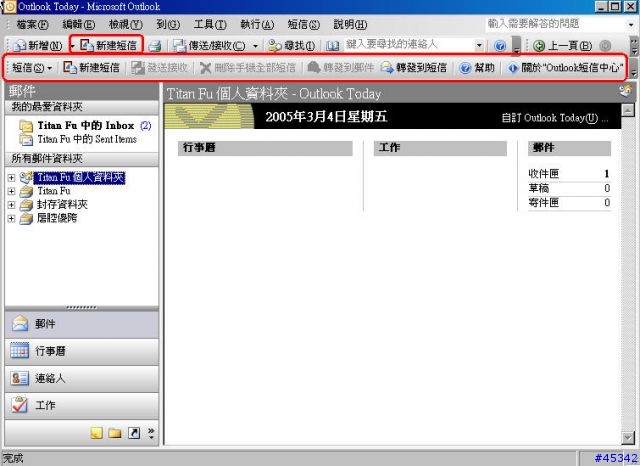Open 收件匣 inbox link in mail summary
640x466 pixels.
543,174
